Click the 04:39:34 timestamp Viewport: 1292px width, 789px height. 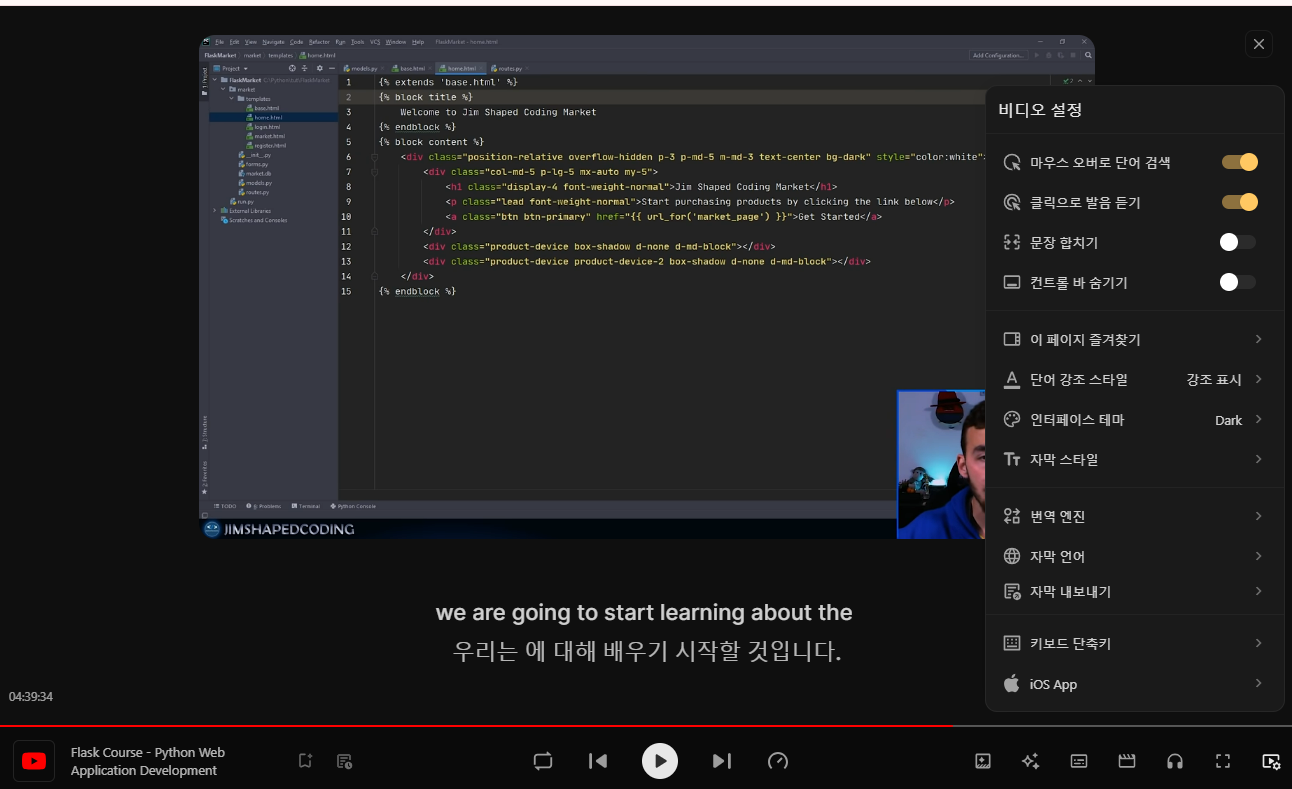(31, 696)
